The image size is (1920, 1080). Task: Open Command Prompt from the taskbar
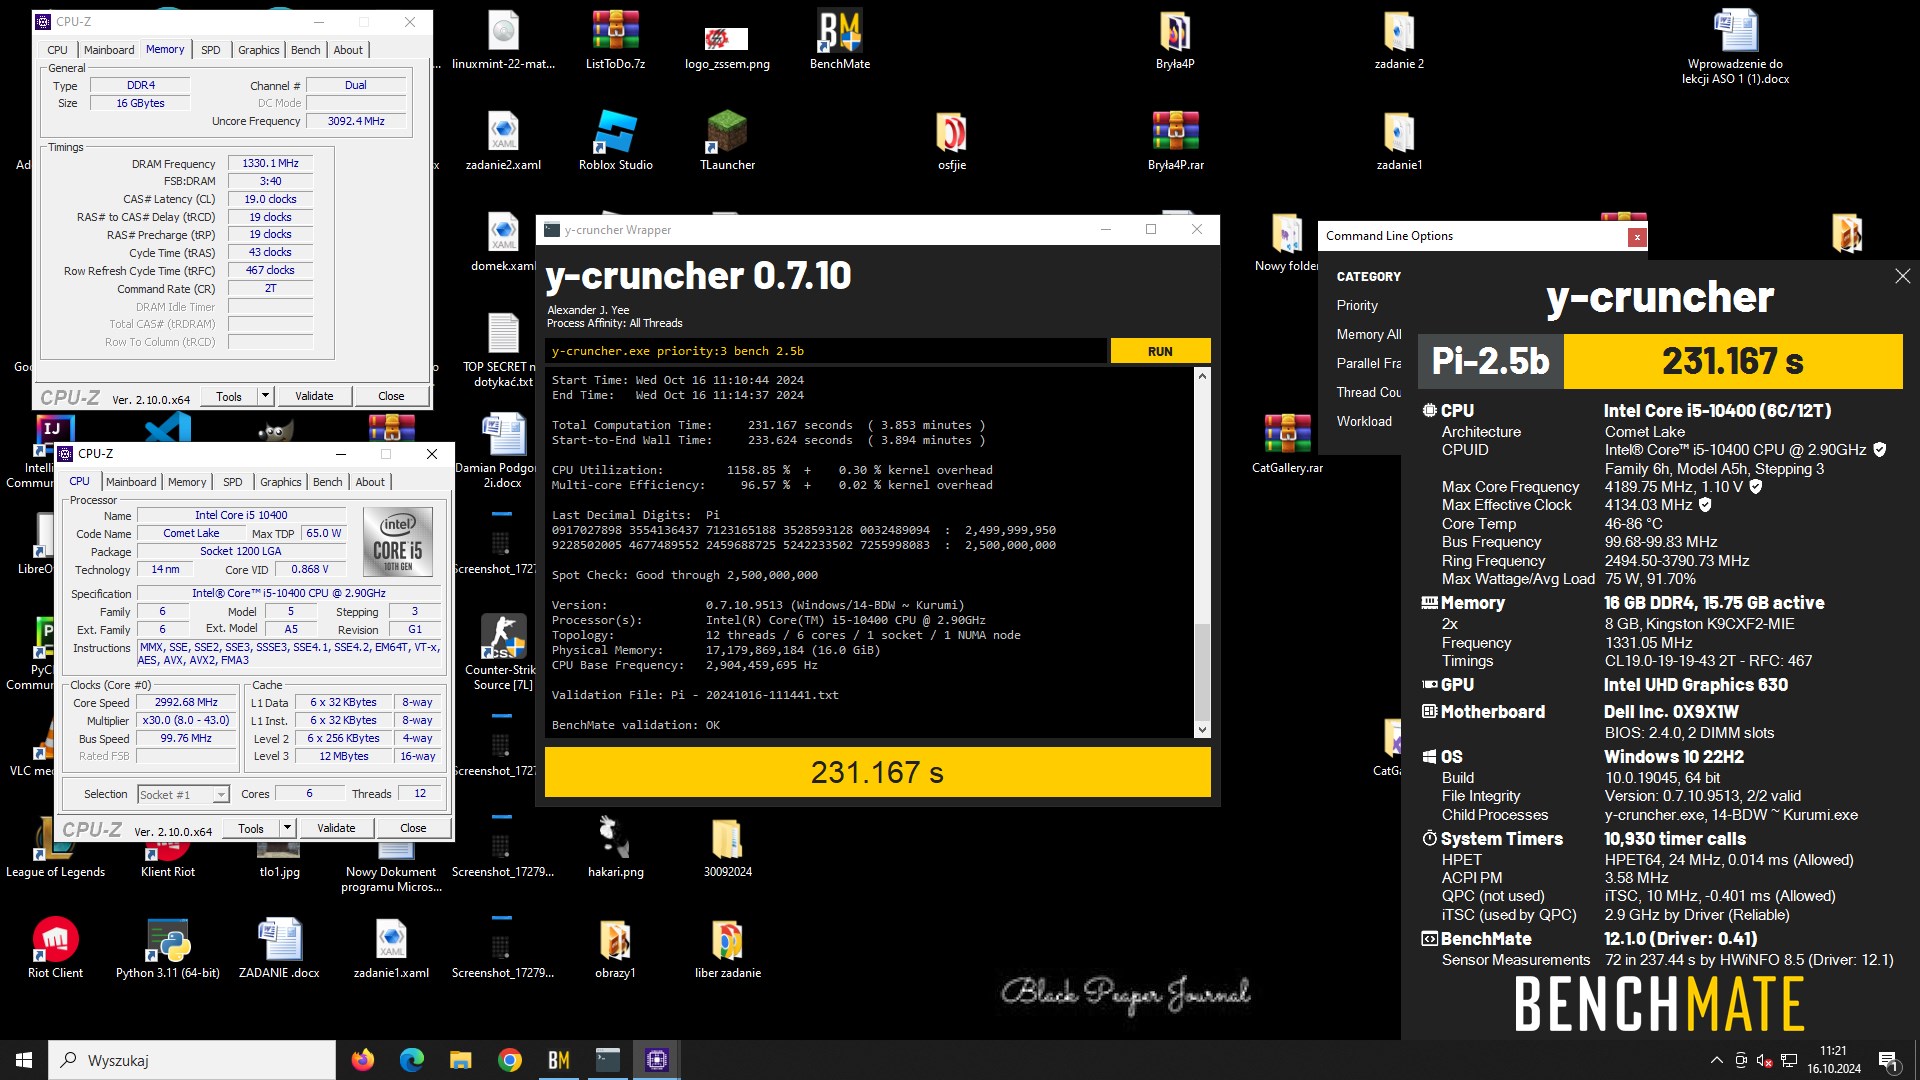click(607, 1060)
